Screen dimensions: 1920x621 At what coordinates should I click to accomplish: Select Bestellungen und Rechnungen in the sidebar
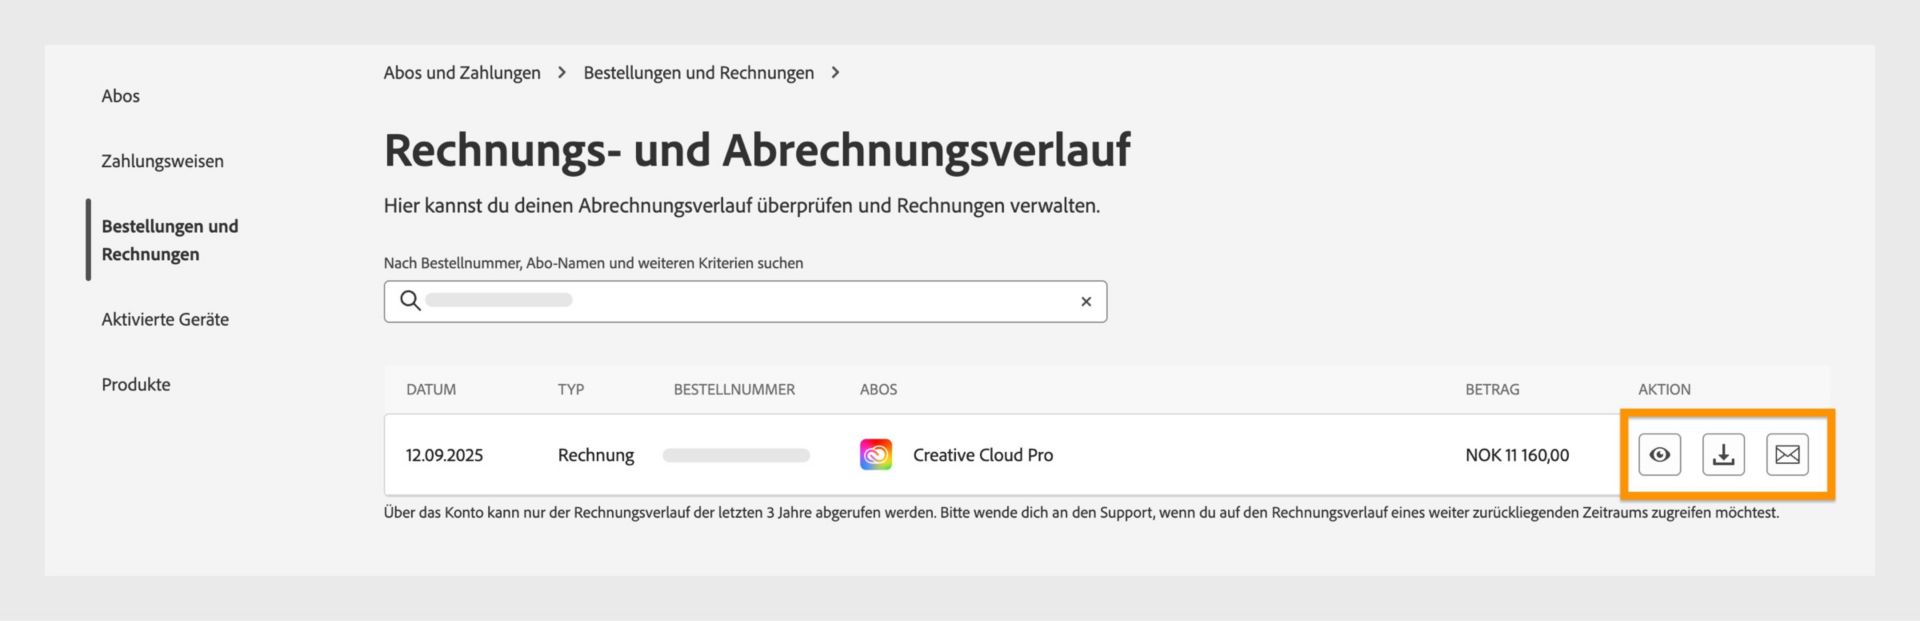coord(170,240)
